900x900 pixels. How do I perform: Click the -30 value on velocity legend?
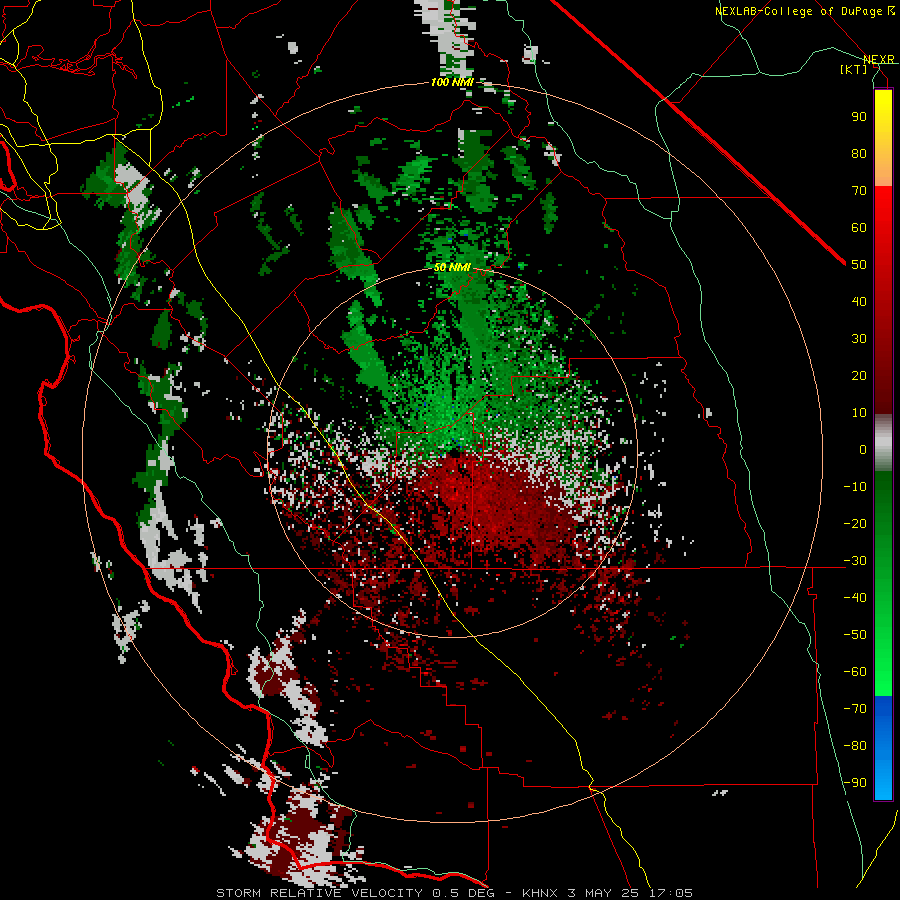855,561
